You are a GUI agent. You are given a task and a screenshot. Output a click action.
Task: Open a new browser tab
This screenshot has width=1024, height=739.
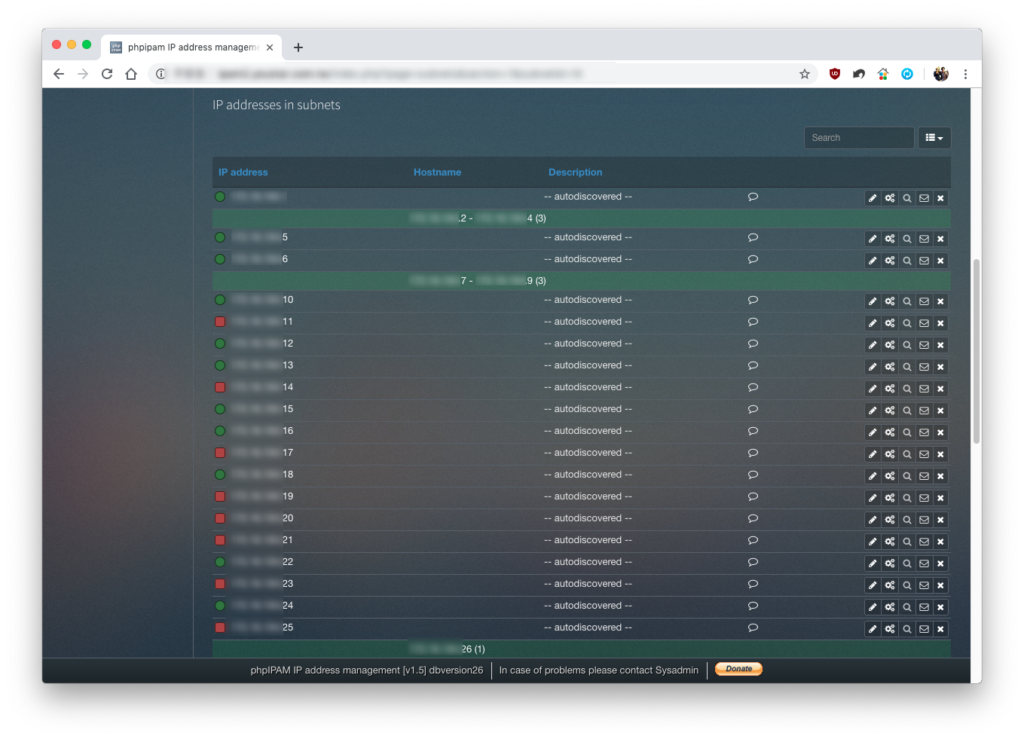[298, 47]
